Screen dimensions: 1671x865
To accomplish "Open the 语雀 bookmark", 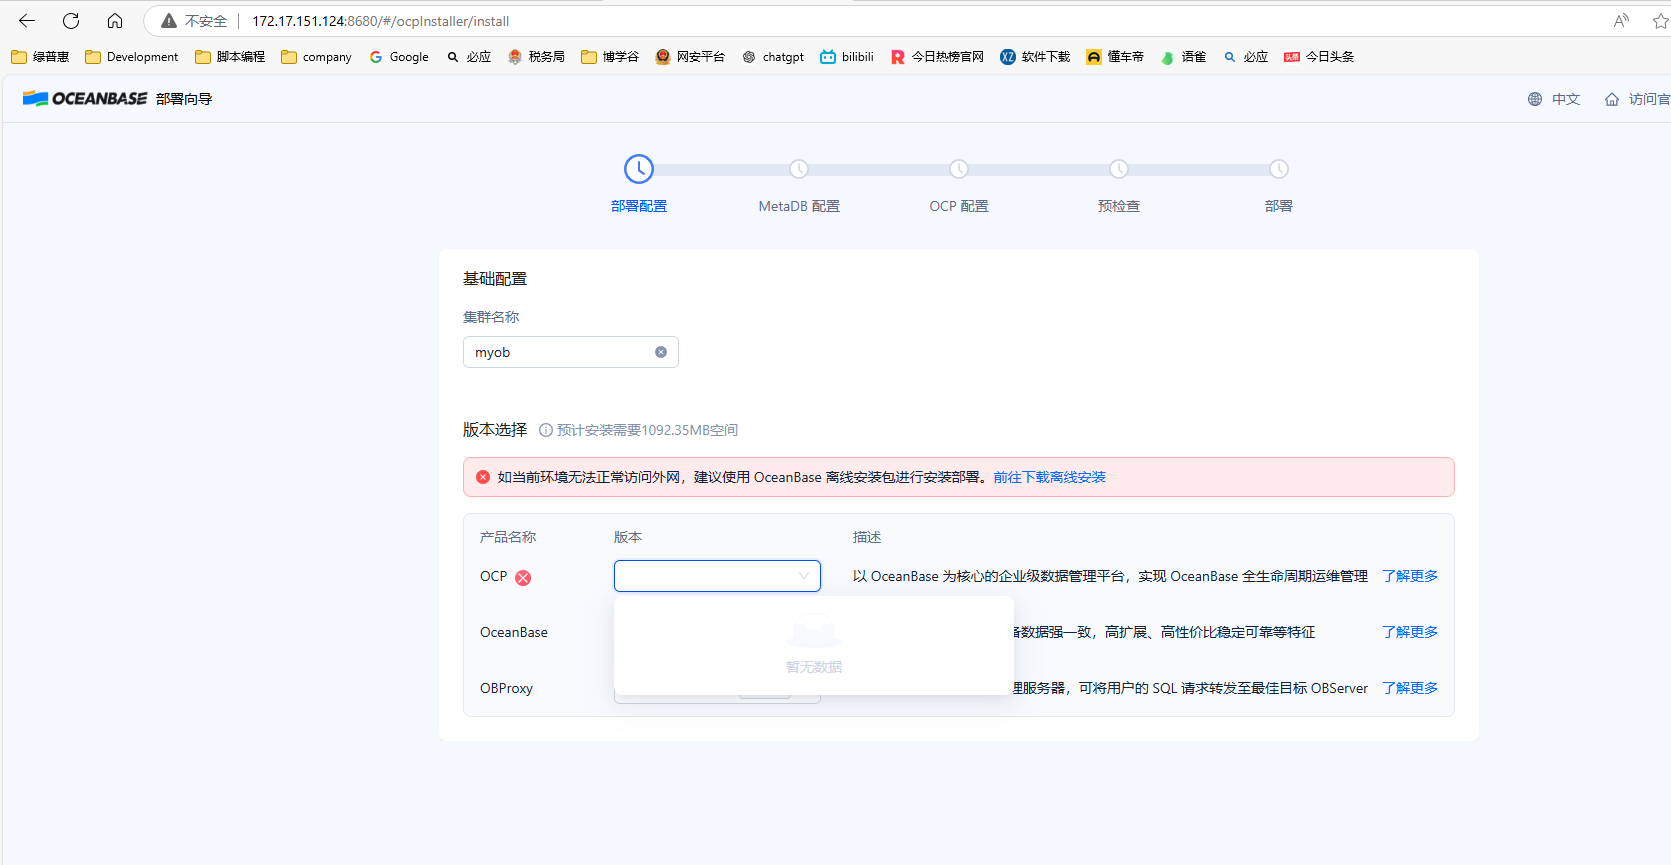I will pyautogui.click(x=1183, y=57).
